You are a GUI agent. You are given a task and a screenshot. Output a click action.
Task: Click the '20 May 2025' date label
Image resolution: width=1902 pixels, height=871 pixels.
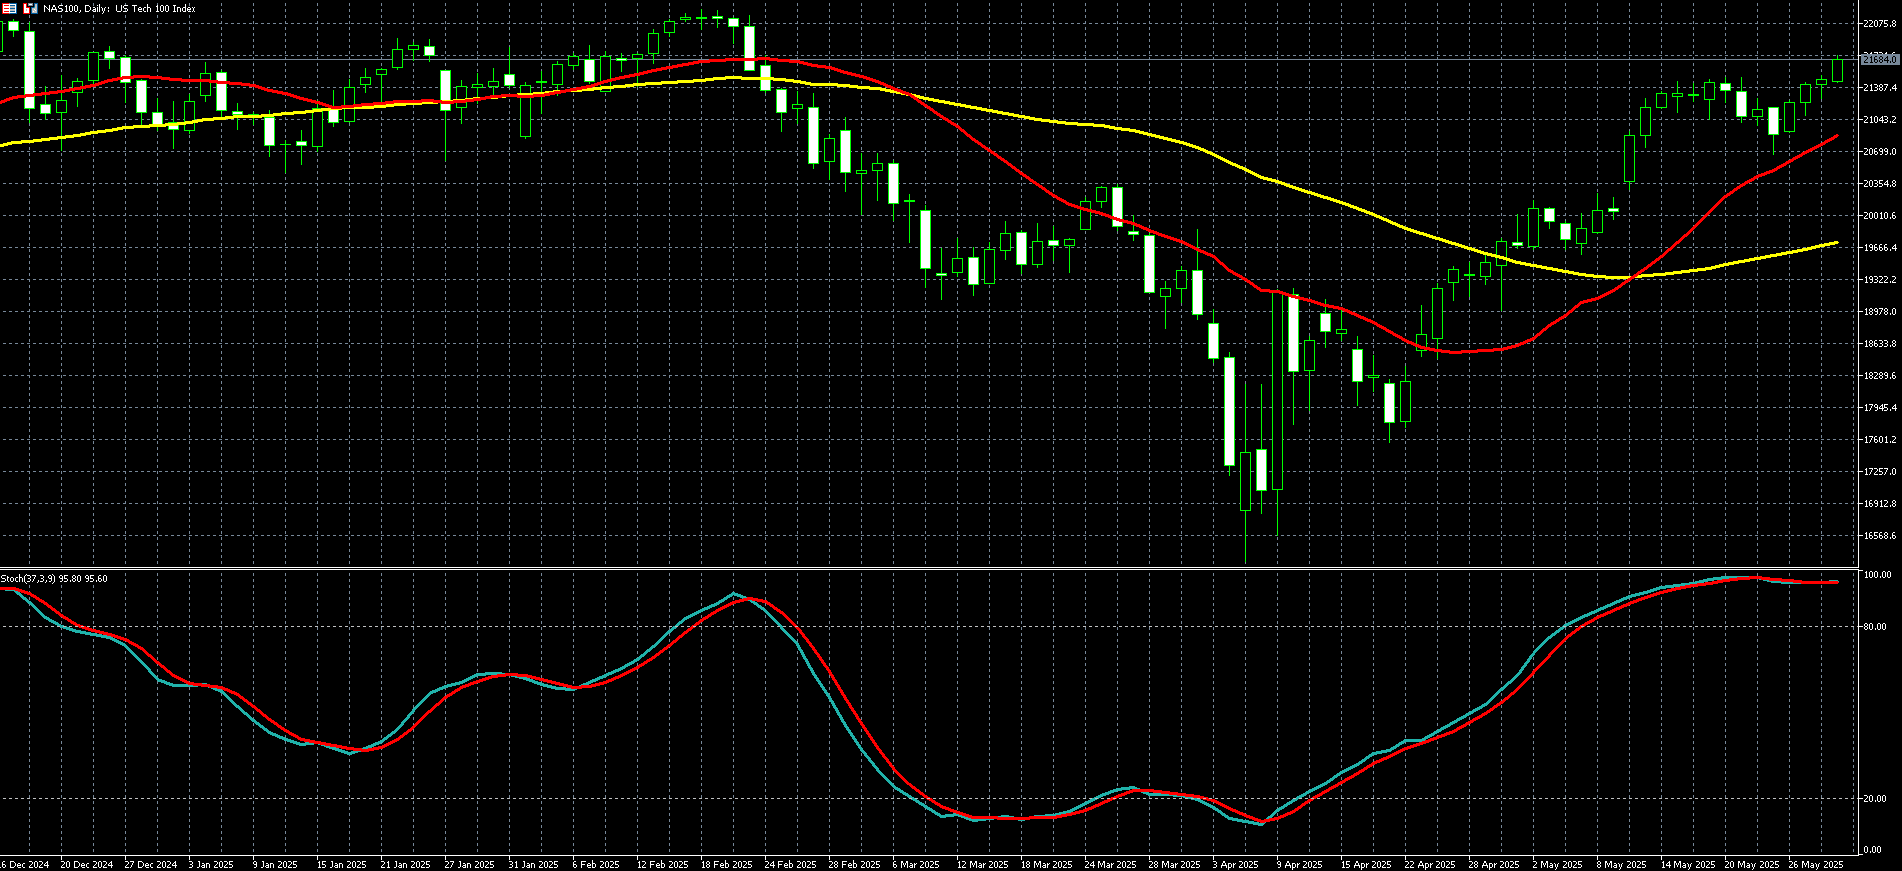1752,865
